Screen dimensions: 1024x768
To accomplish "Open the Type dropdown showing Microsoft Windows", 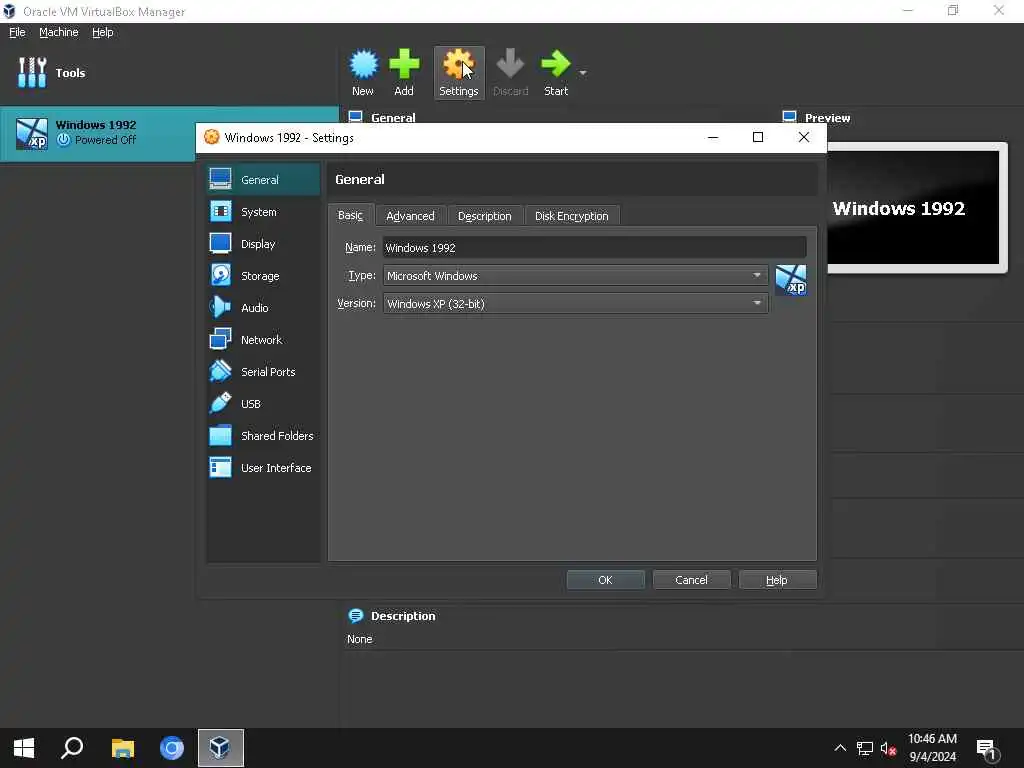I will pos(575,276).
